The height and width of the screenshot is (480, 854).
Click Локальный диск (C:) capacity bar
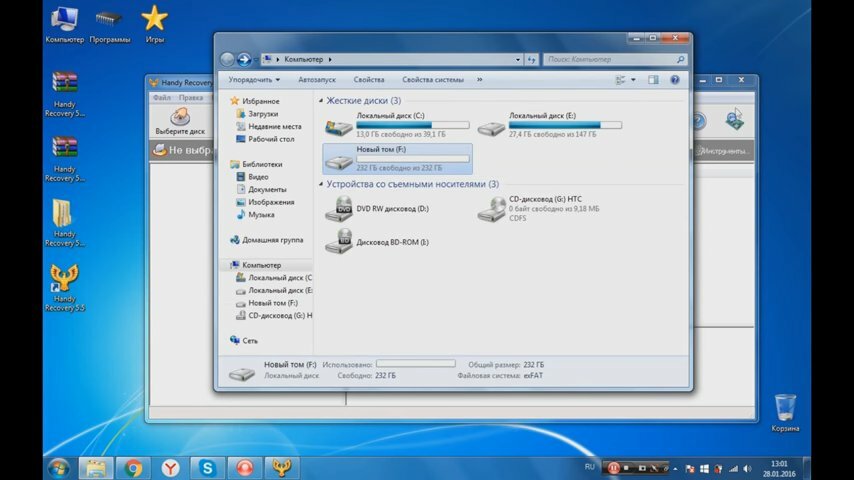[412, 125]
